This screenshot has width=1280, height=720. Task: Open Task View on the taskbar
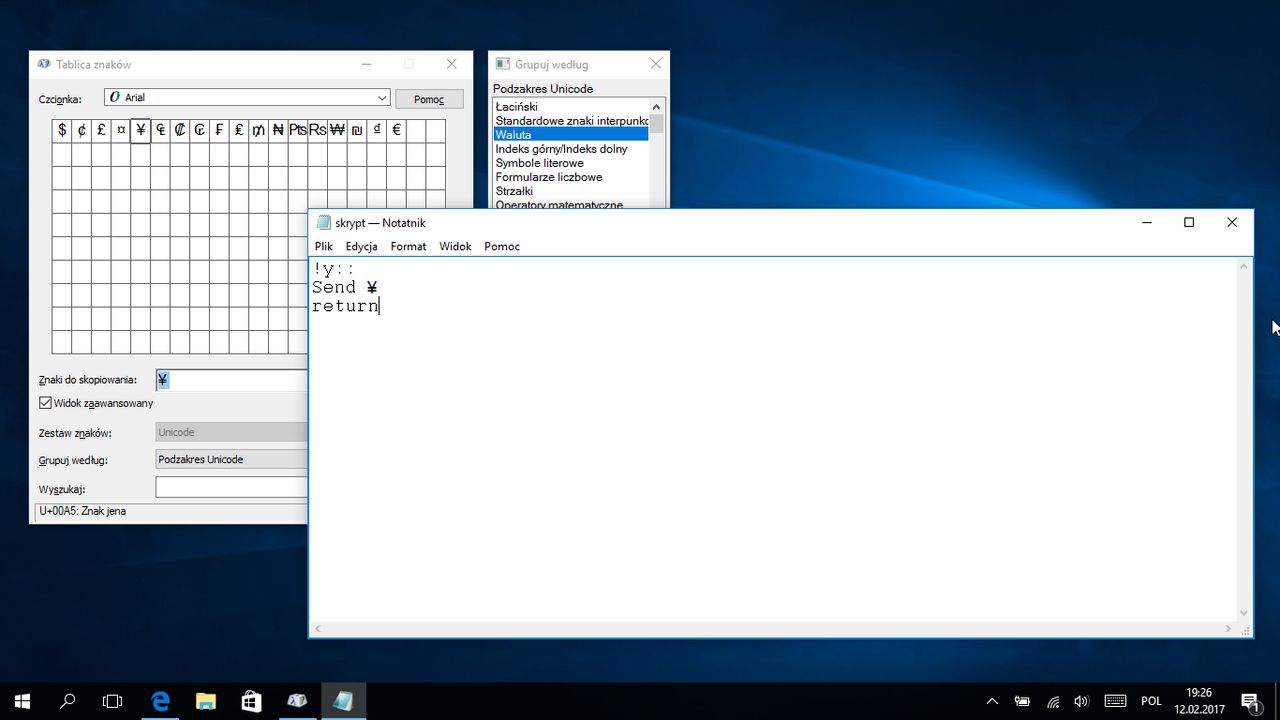coord(113,701)
